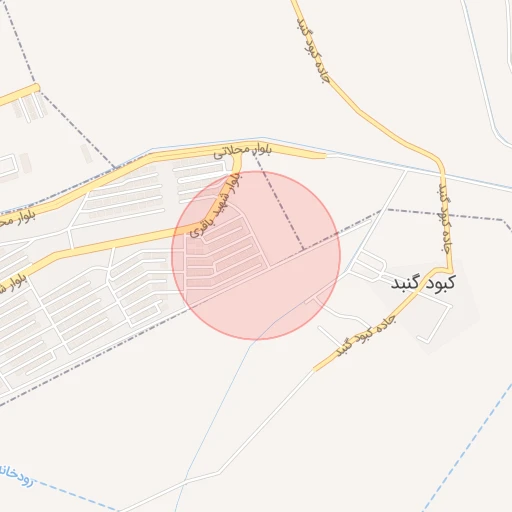Click the center of the red shaded circle
This screenshot has height=512, width=512.
point(256,256)
